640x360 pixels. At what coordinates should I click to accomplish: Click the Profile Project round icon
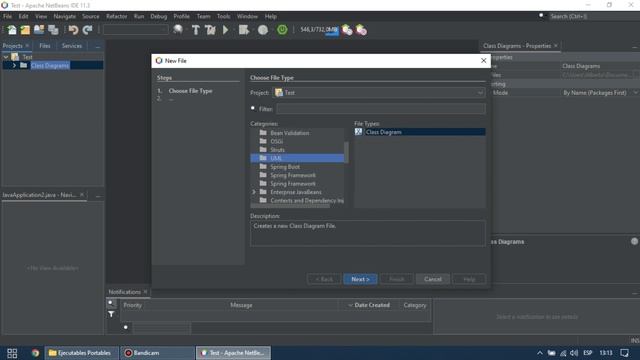(x=263, y=30)
